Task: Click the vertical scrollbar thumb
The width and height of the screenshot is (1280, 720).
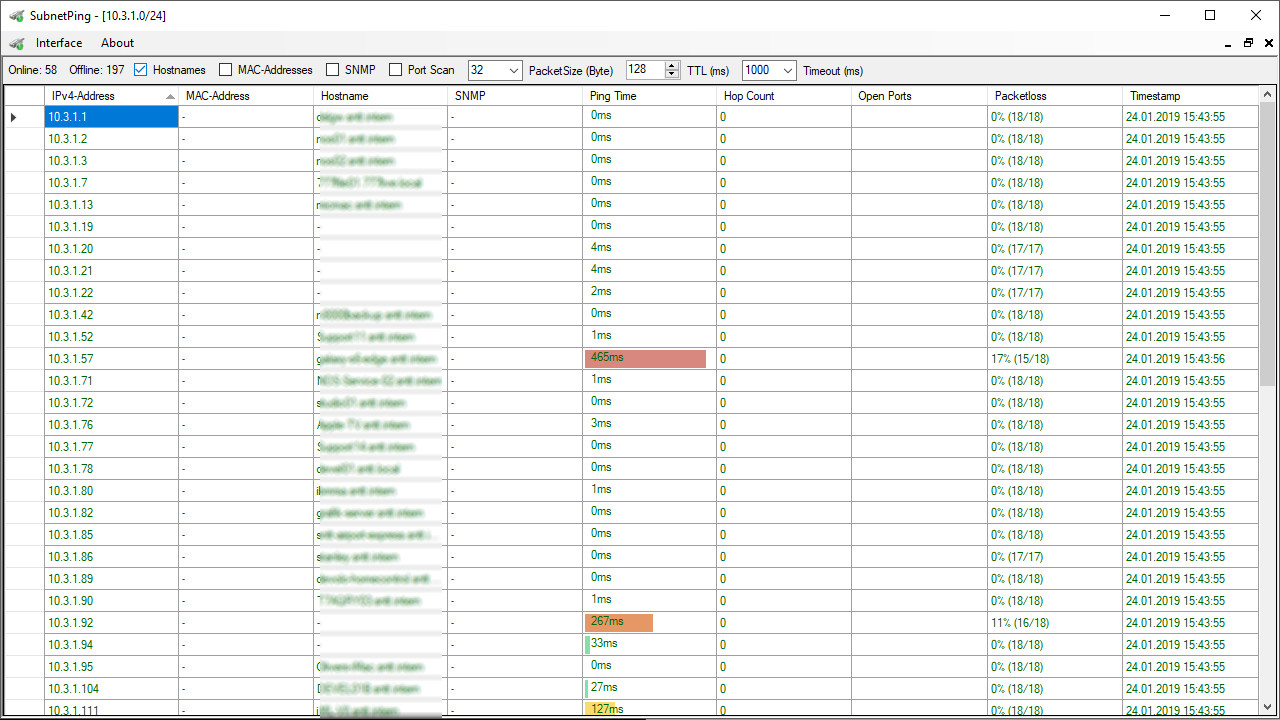Action: coord(1267,243)
